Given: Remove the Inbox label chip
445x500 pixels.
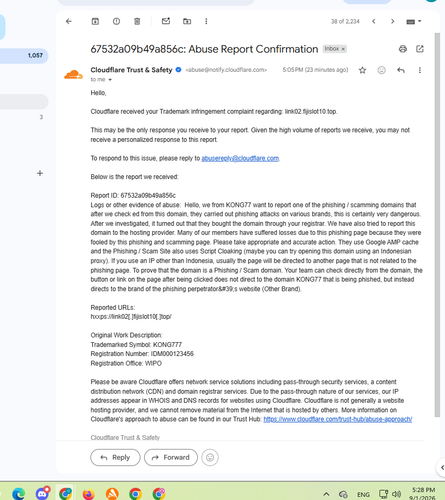Looking at the screenshot, I should point(343,49).
